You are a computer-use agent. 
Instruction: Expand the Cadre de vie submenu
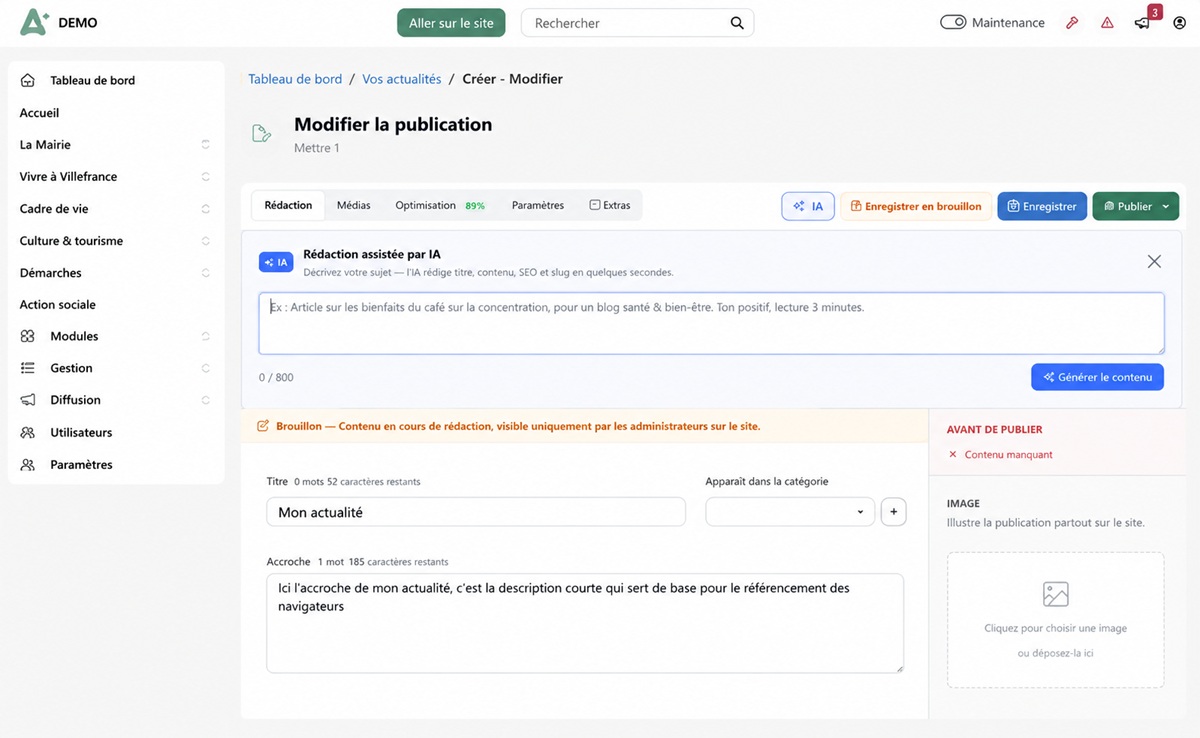[205, 208]
